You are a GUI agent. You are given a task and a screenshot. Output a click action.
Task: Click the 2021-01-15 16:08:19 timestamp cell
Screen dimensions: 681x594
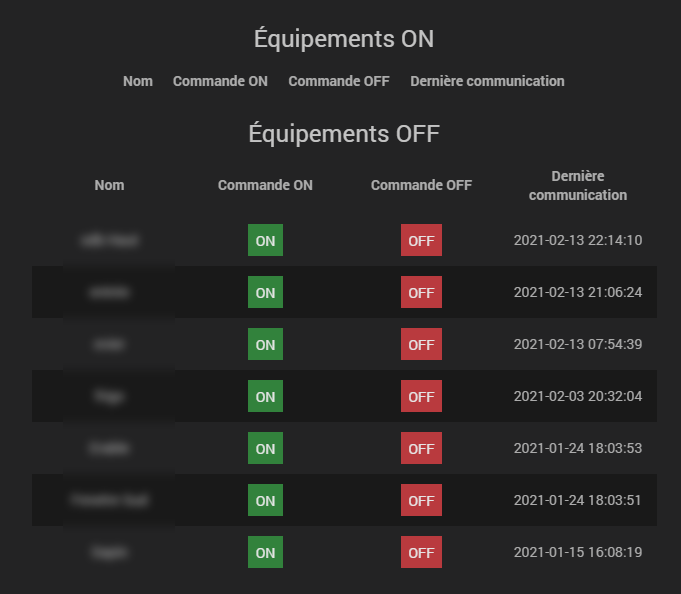point(577,552)
